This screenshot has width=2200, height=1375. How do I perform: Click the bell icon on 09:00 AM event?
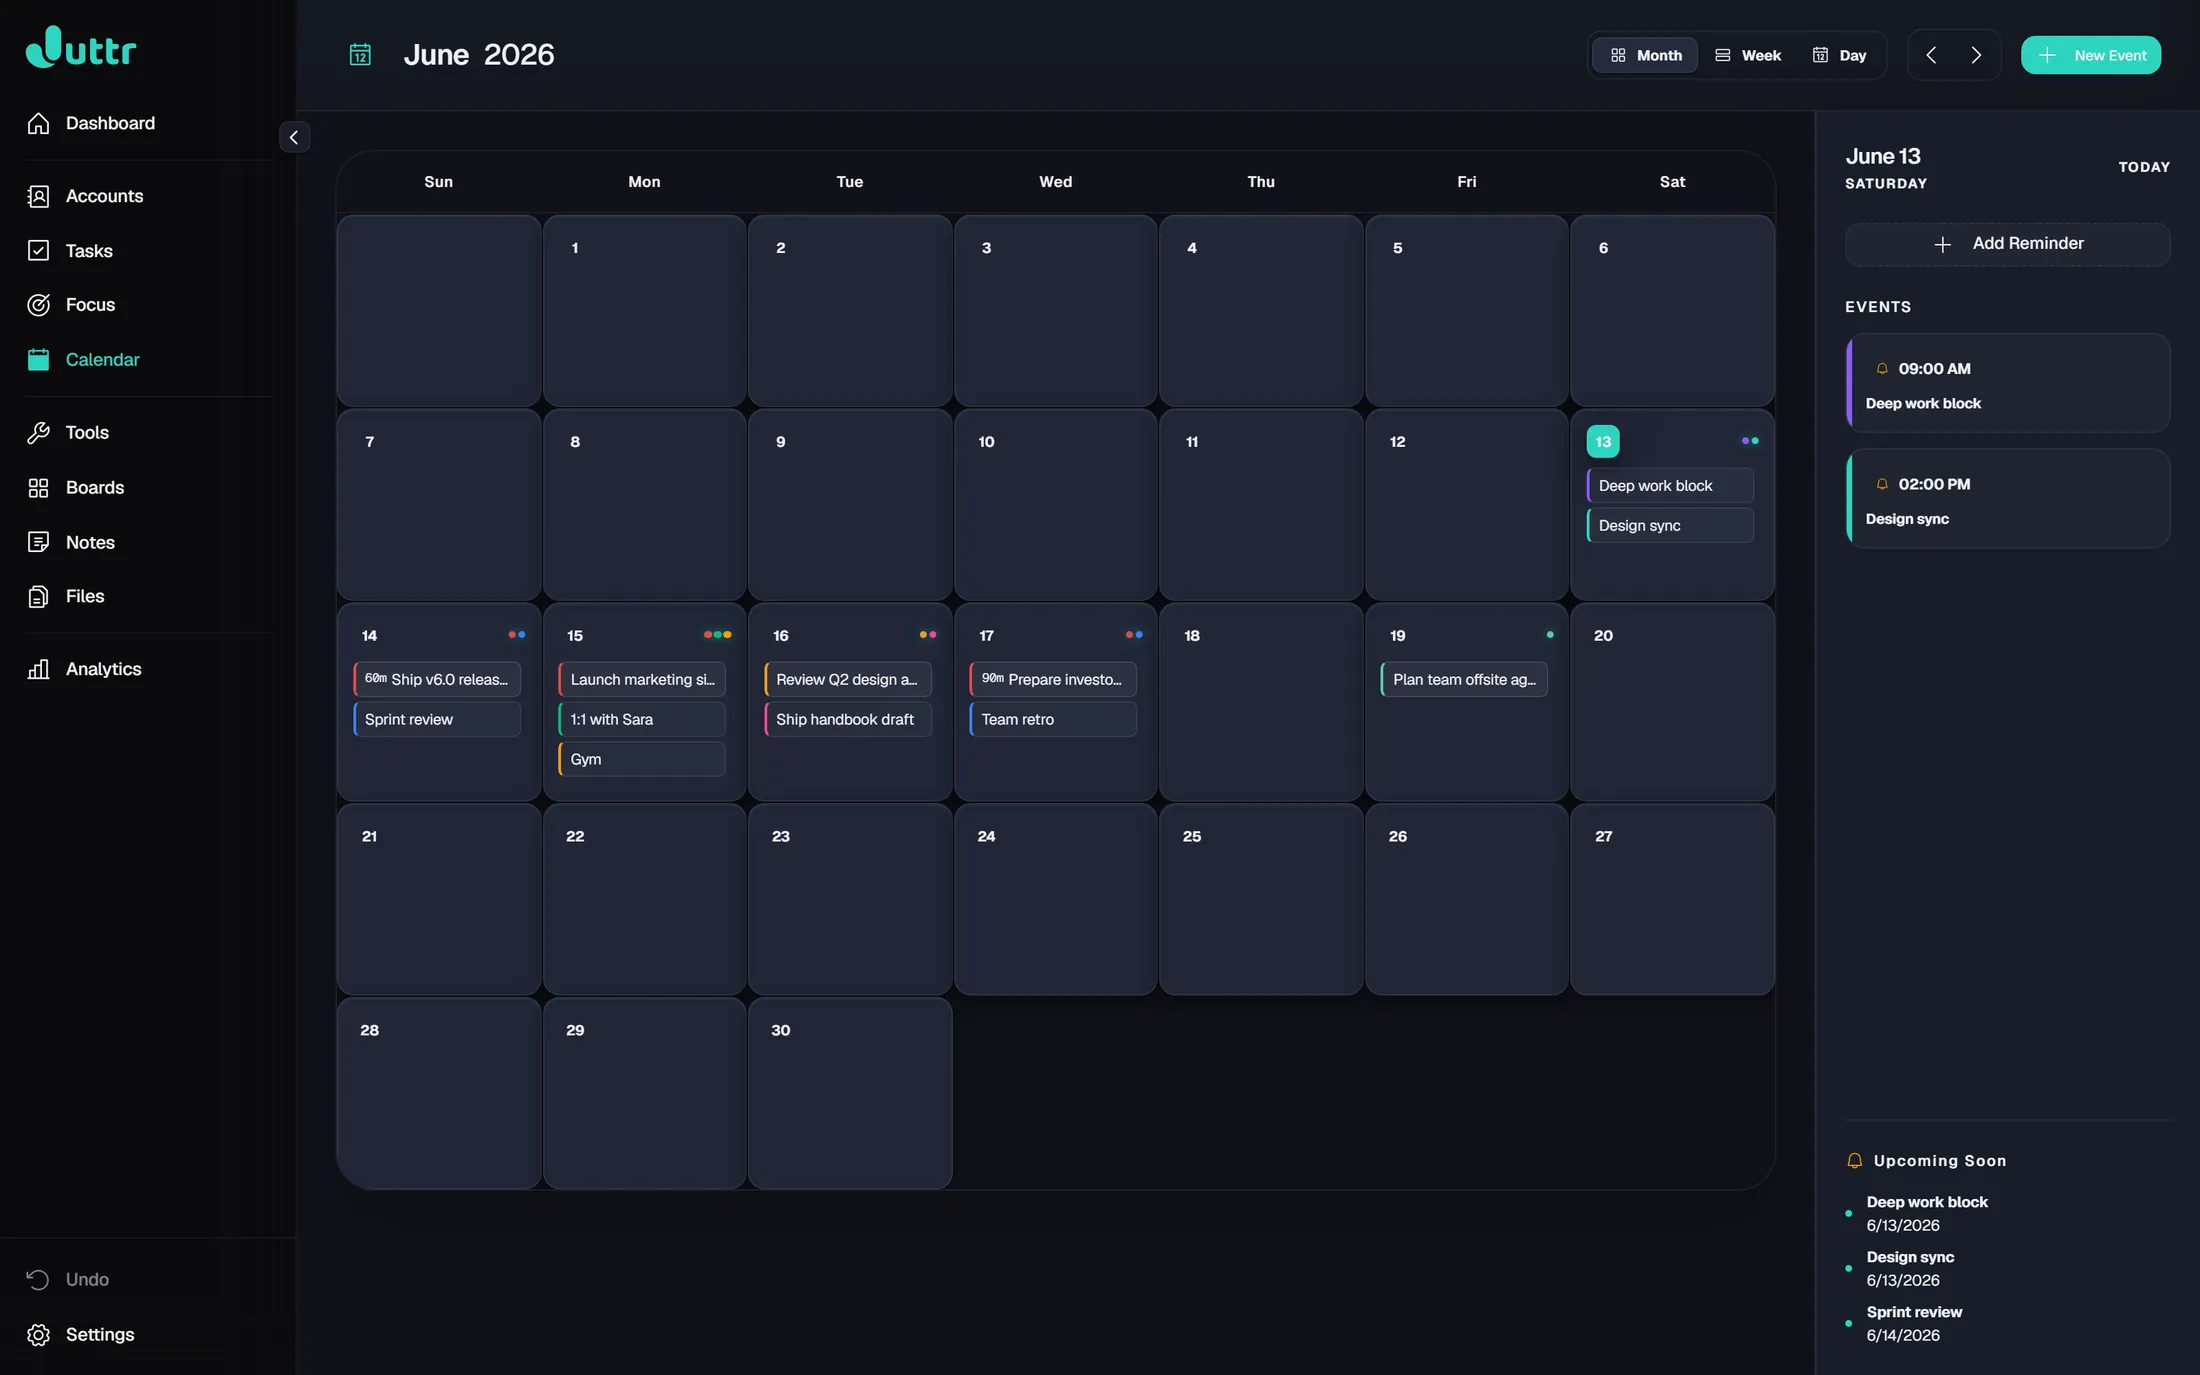(x=1882, y=369)
